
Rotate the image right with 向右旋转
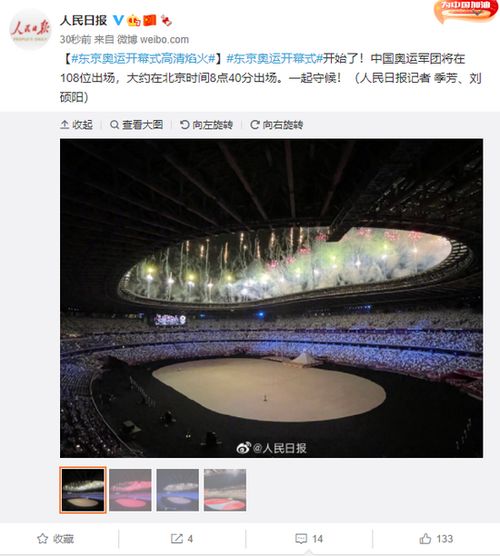tap(277, 125)
